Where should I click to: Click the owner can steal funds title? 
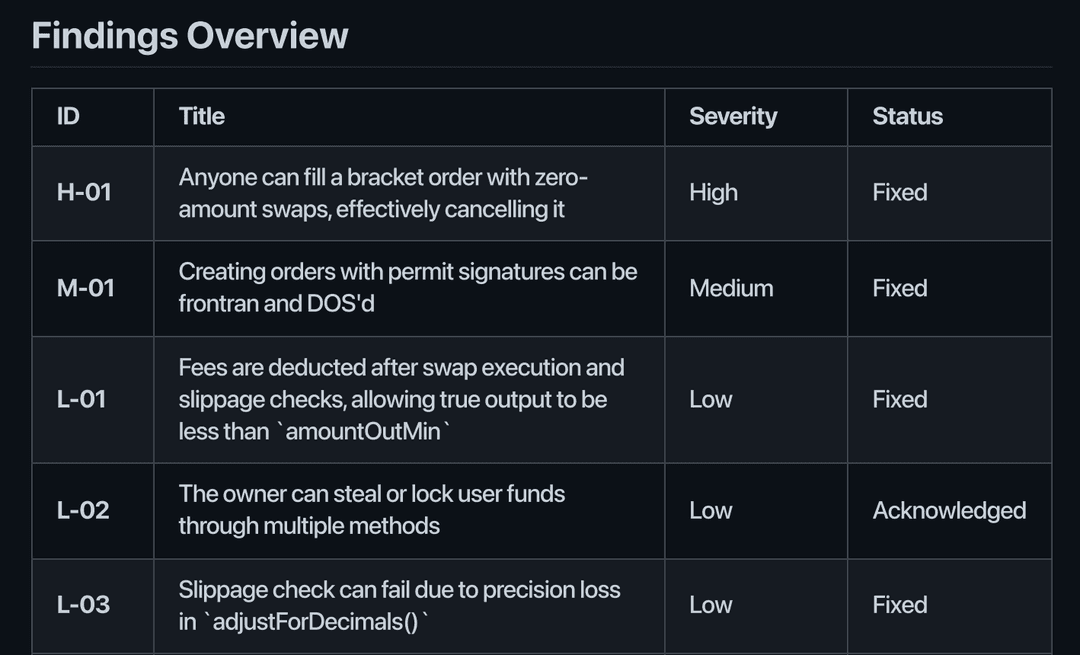371,509
